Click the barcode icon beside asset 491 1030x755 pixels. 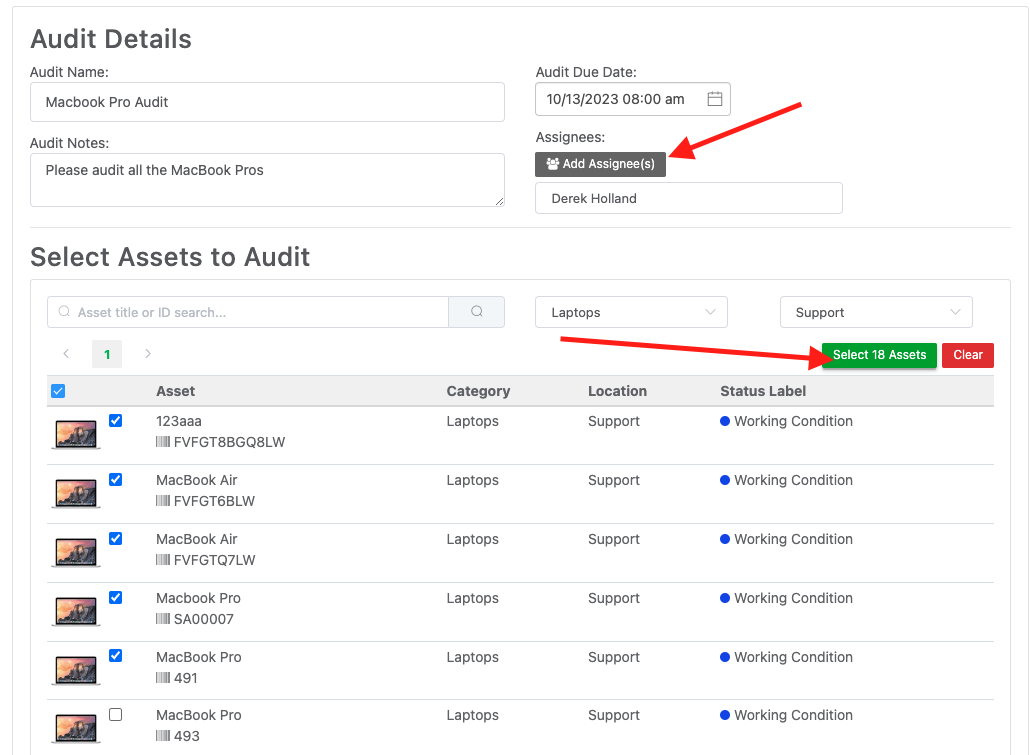(x=162, y=678)
